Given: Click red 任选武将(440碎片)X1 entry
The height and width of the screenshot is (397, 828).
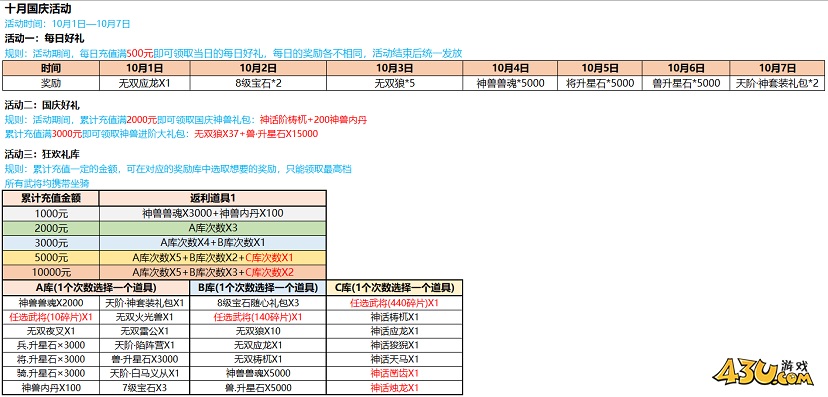Looking at the screenshot, I should (x=394, y=303).
